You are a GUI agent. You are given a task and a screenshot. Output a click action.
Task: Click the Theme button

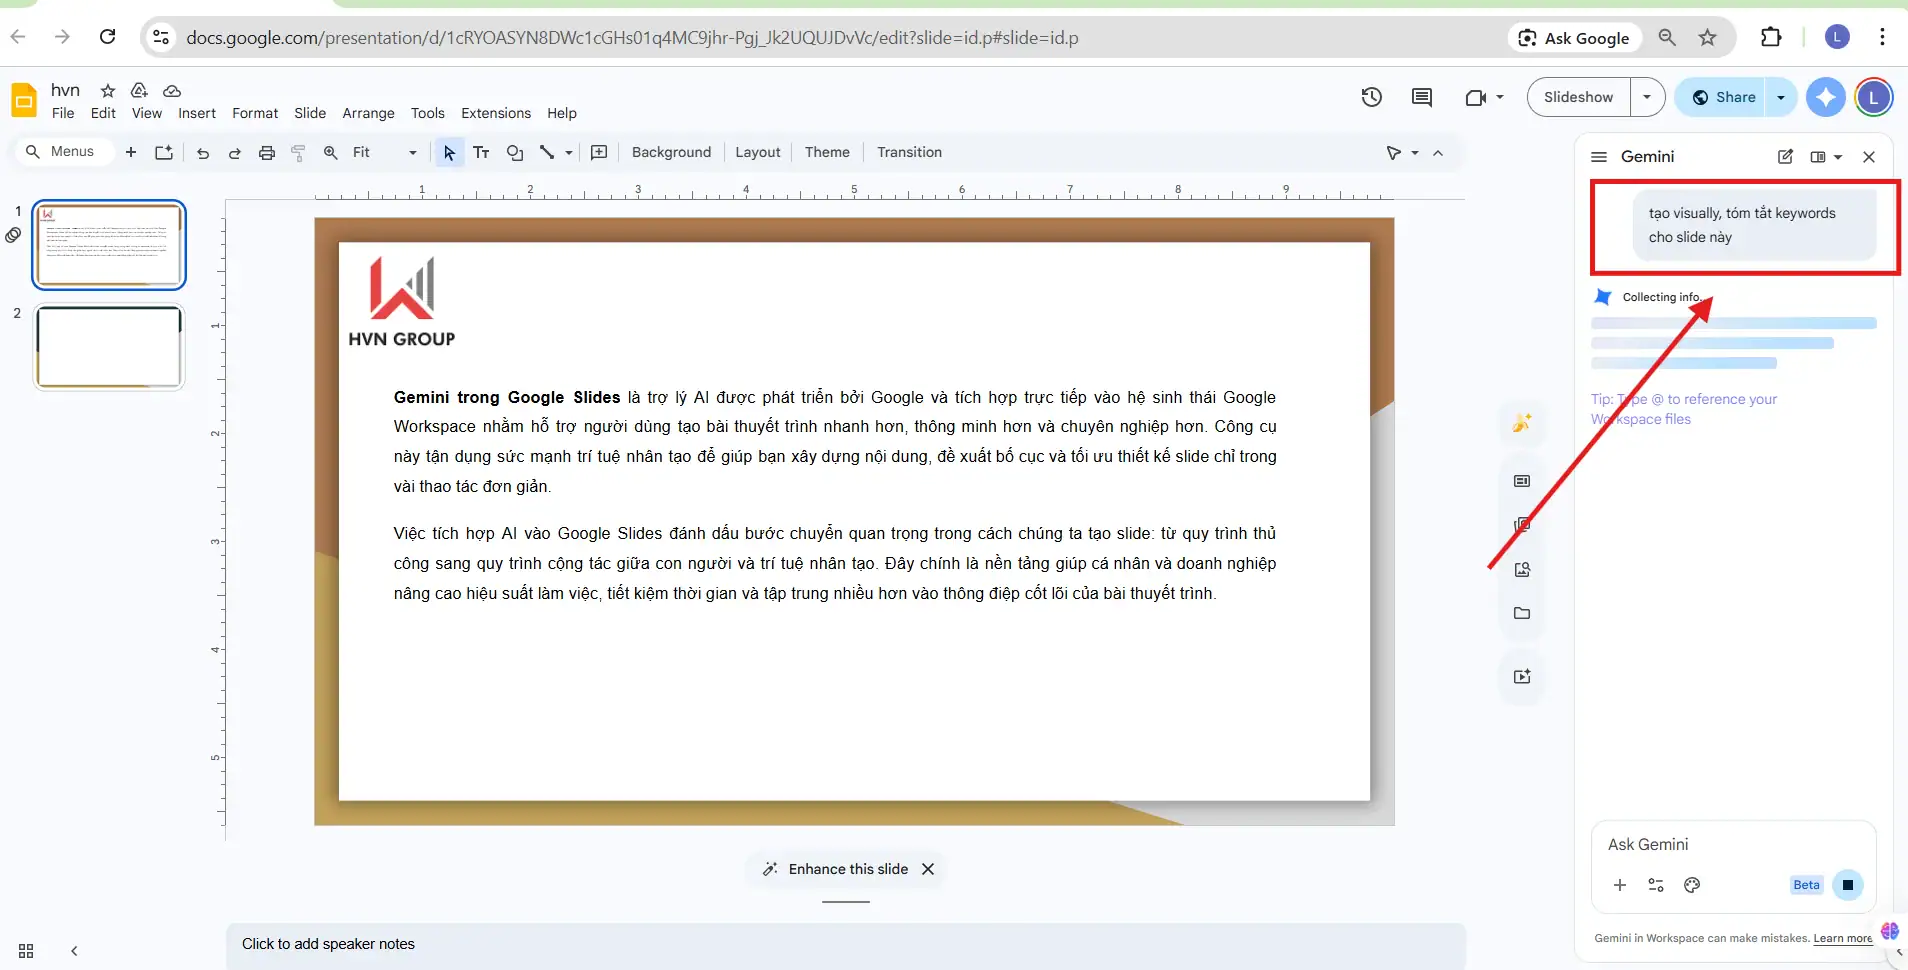827,152
